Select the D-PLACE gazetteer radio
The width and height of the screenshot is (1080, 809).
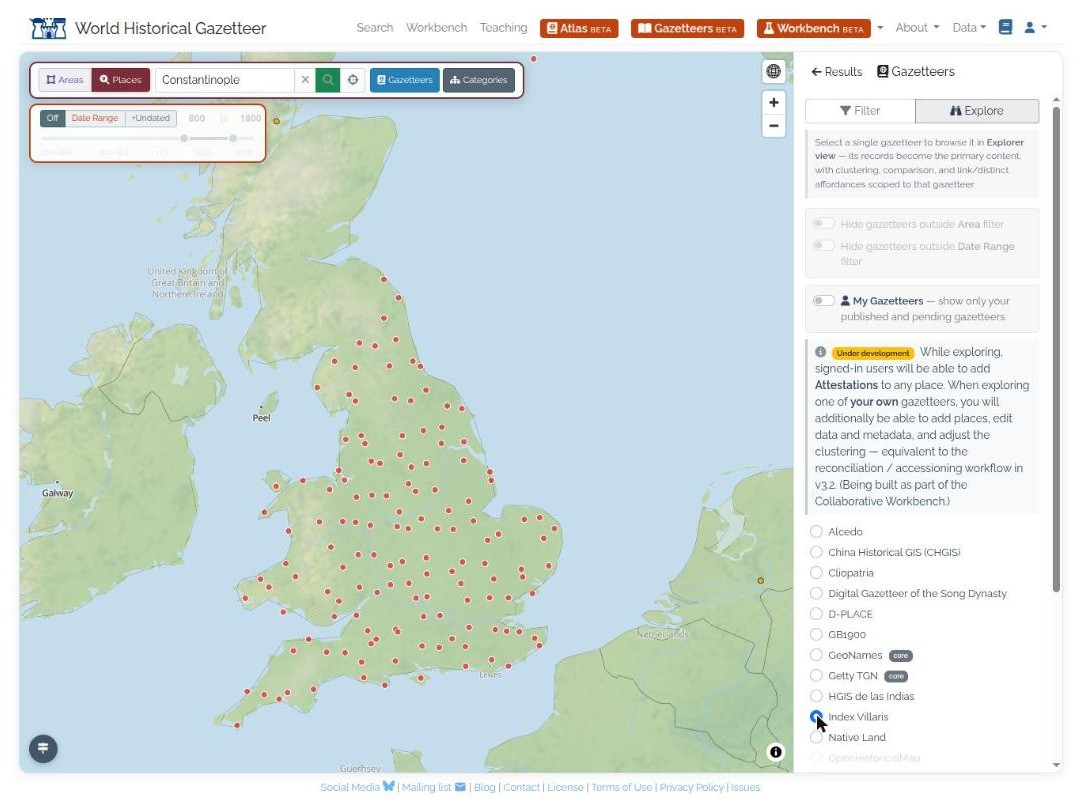(x=816, y=614)
